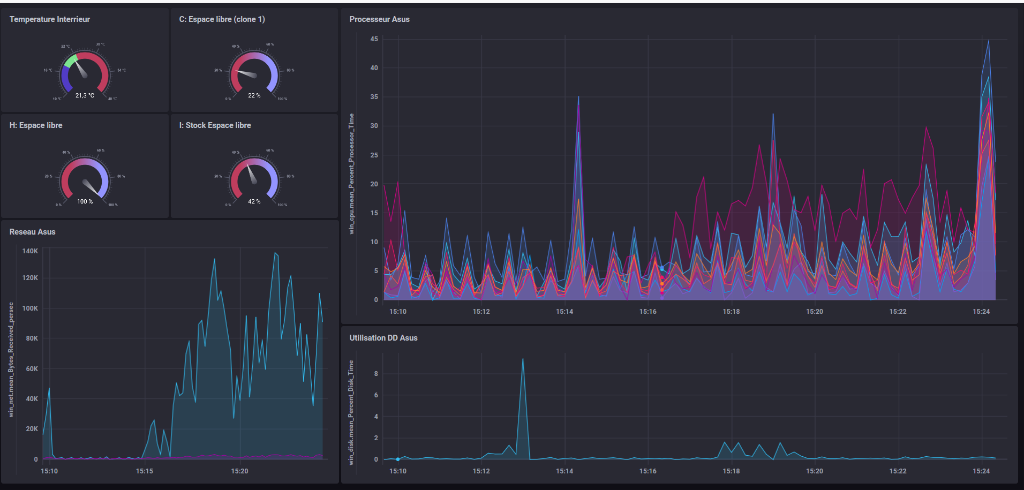
Task: Click 15:24 time label in Processeur Asus chart
Action: [982, 312]
